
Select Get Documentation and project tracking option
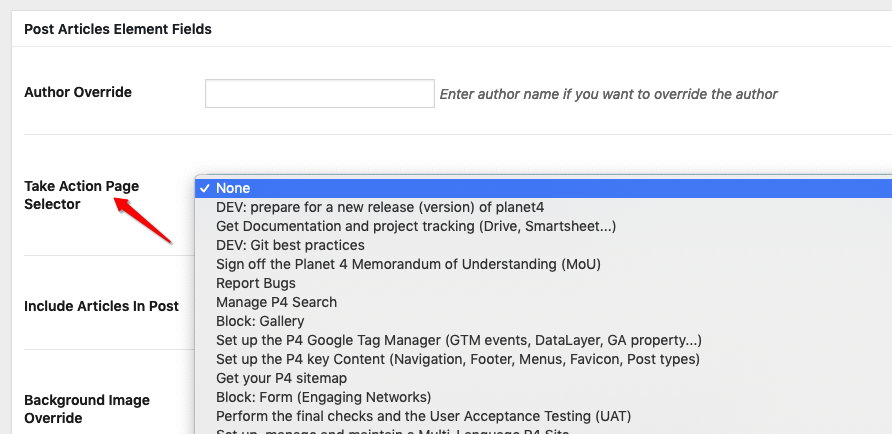click(x=543, y=226)
